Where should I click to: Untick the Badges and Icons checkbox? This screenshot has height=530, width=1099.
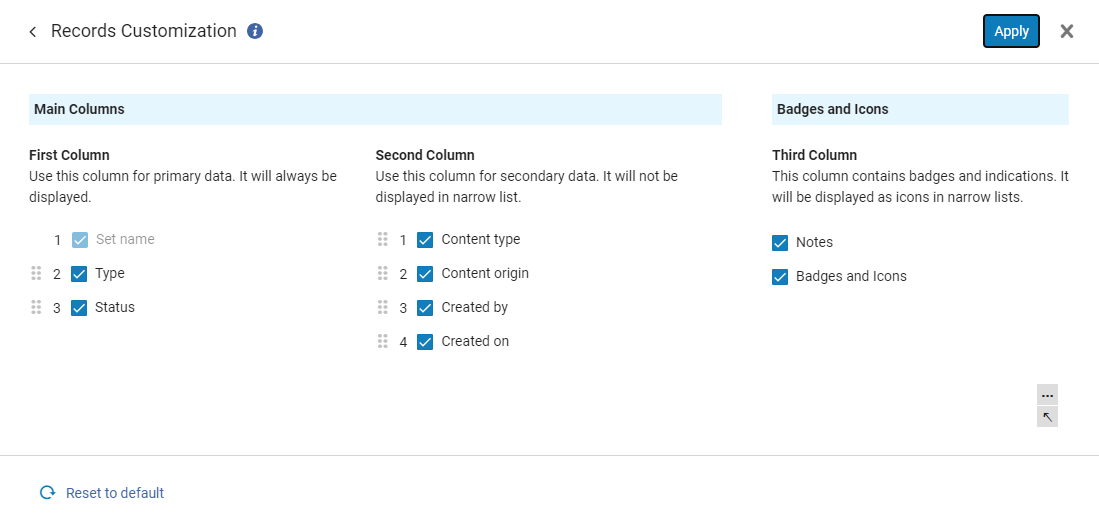coord(781,277)
